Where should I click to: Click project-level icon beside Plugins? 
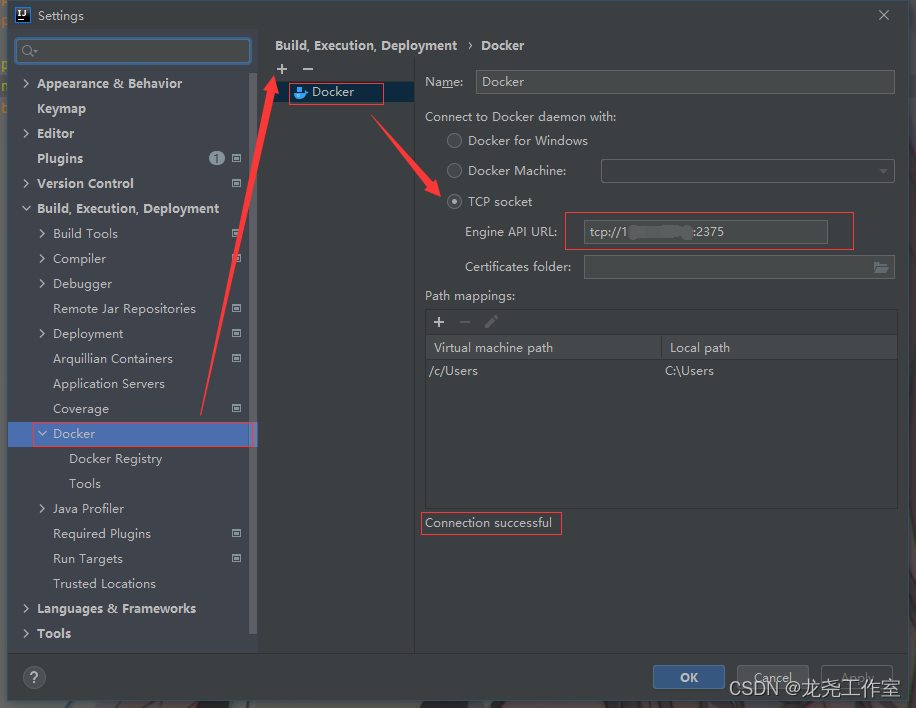point(237,158)
